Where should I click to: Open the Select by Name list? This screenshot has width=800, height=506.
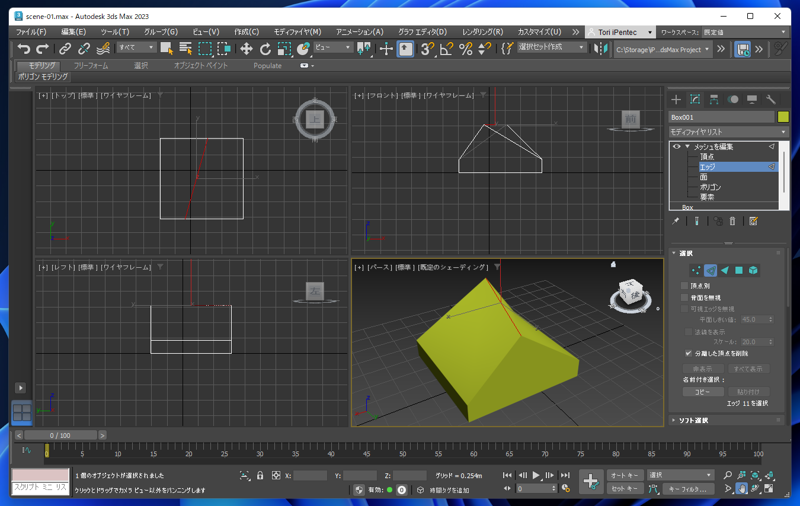coord(185,48)
